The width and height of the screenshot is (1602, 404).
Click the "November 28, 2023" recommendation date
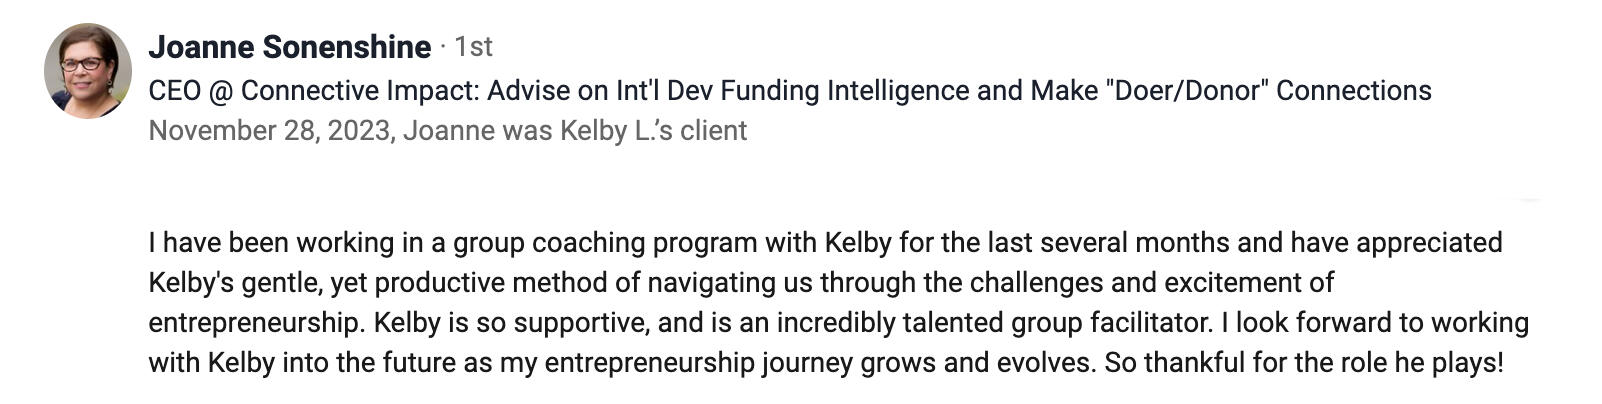pyautogui.click(x=269, y=131)
